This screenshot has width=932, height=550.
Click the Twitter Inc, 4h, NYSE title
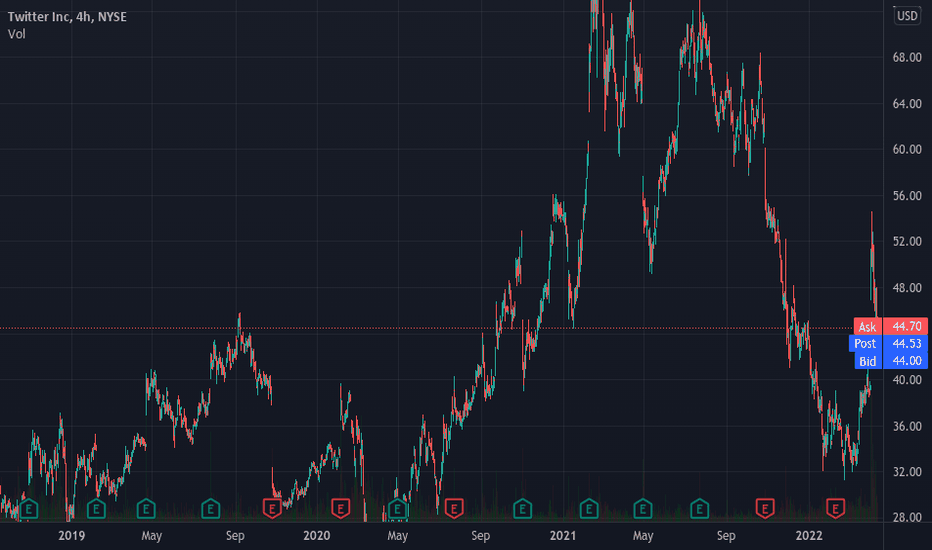coord(67,17)
